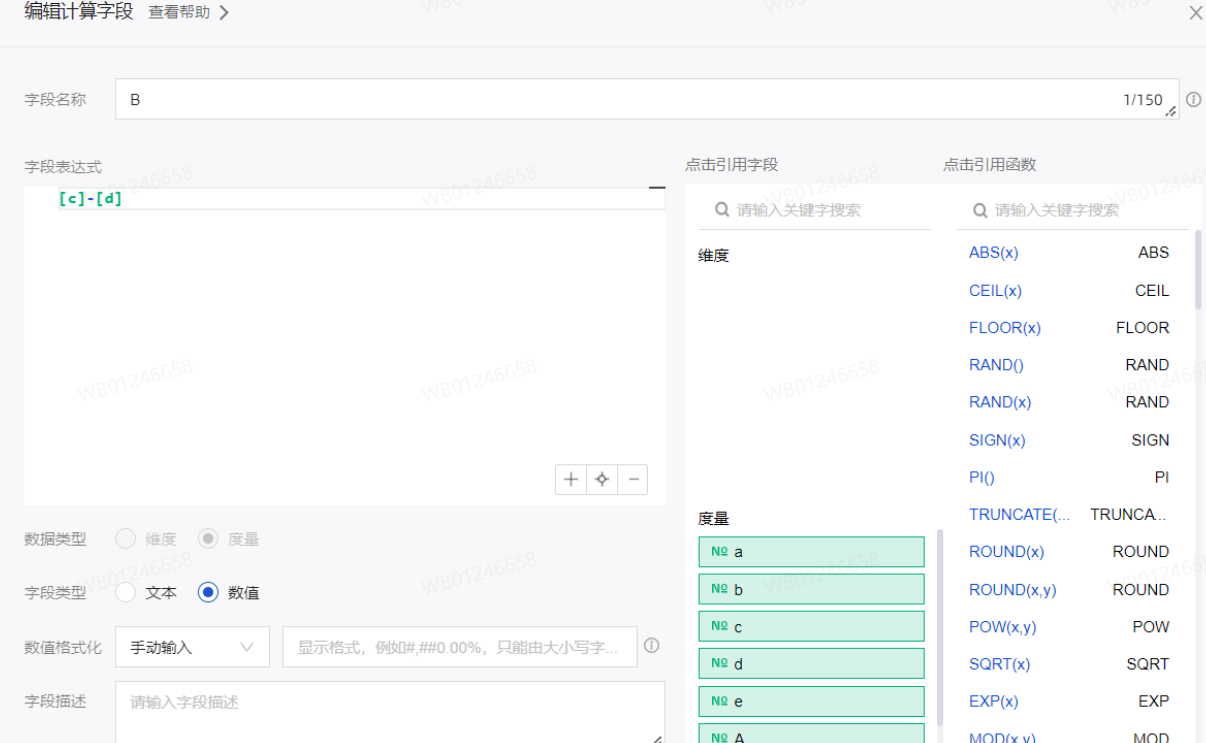Click search icon in function search box
1206x743 pixels.
tap(979, 210)
